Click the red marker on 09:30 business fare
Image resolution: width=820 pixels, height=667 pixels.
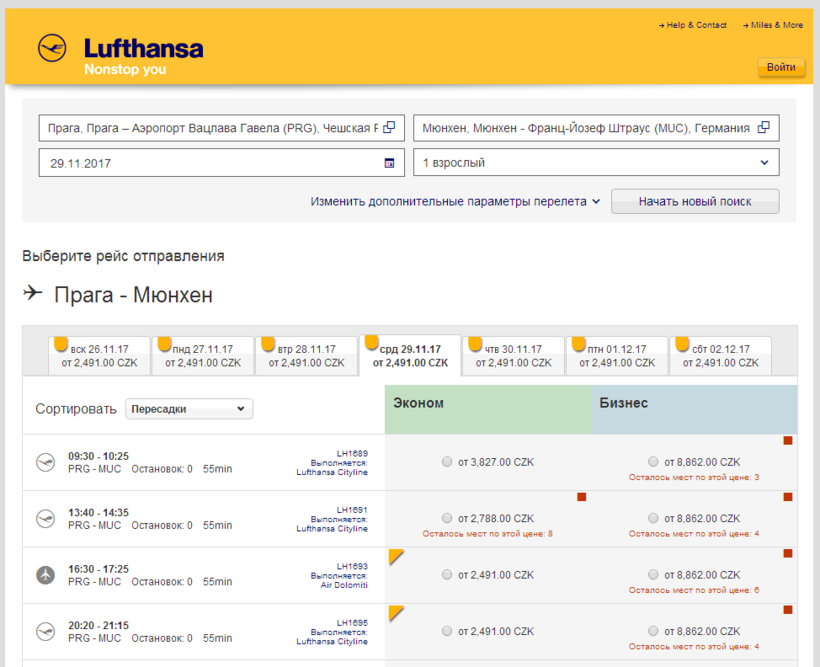coord(788,440)
